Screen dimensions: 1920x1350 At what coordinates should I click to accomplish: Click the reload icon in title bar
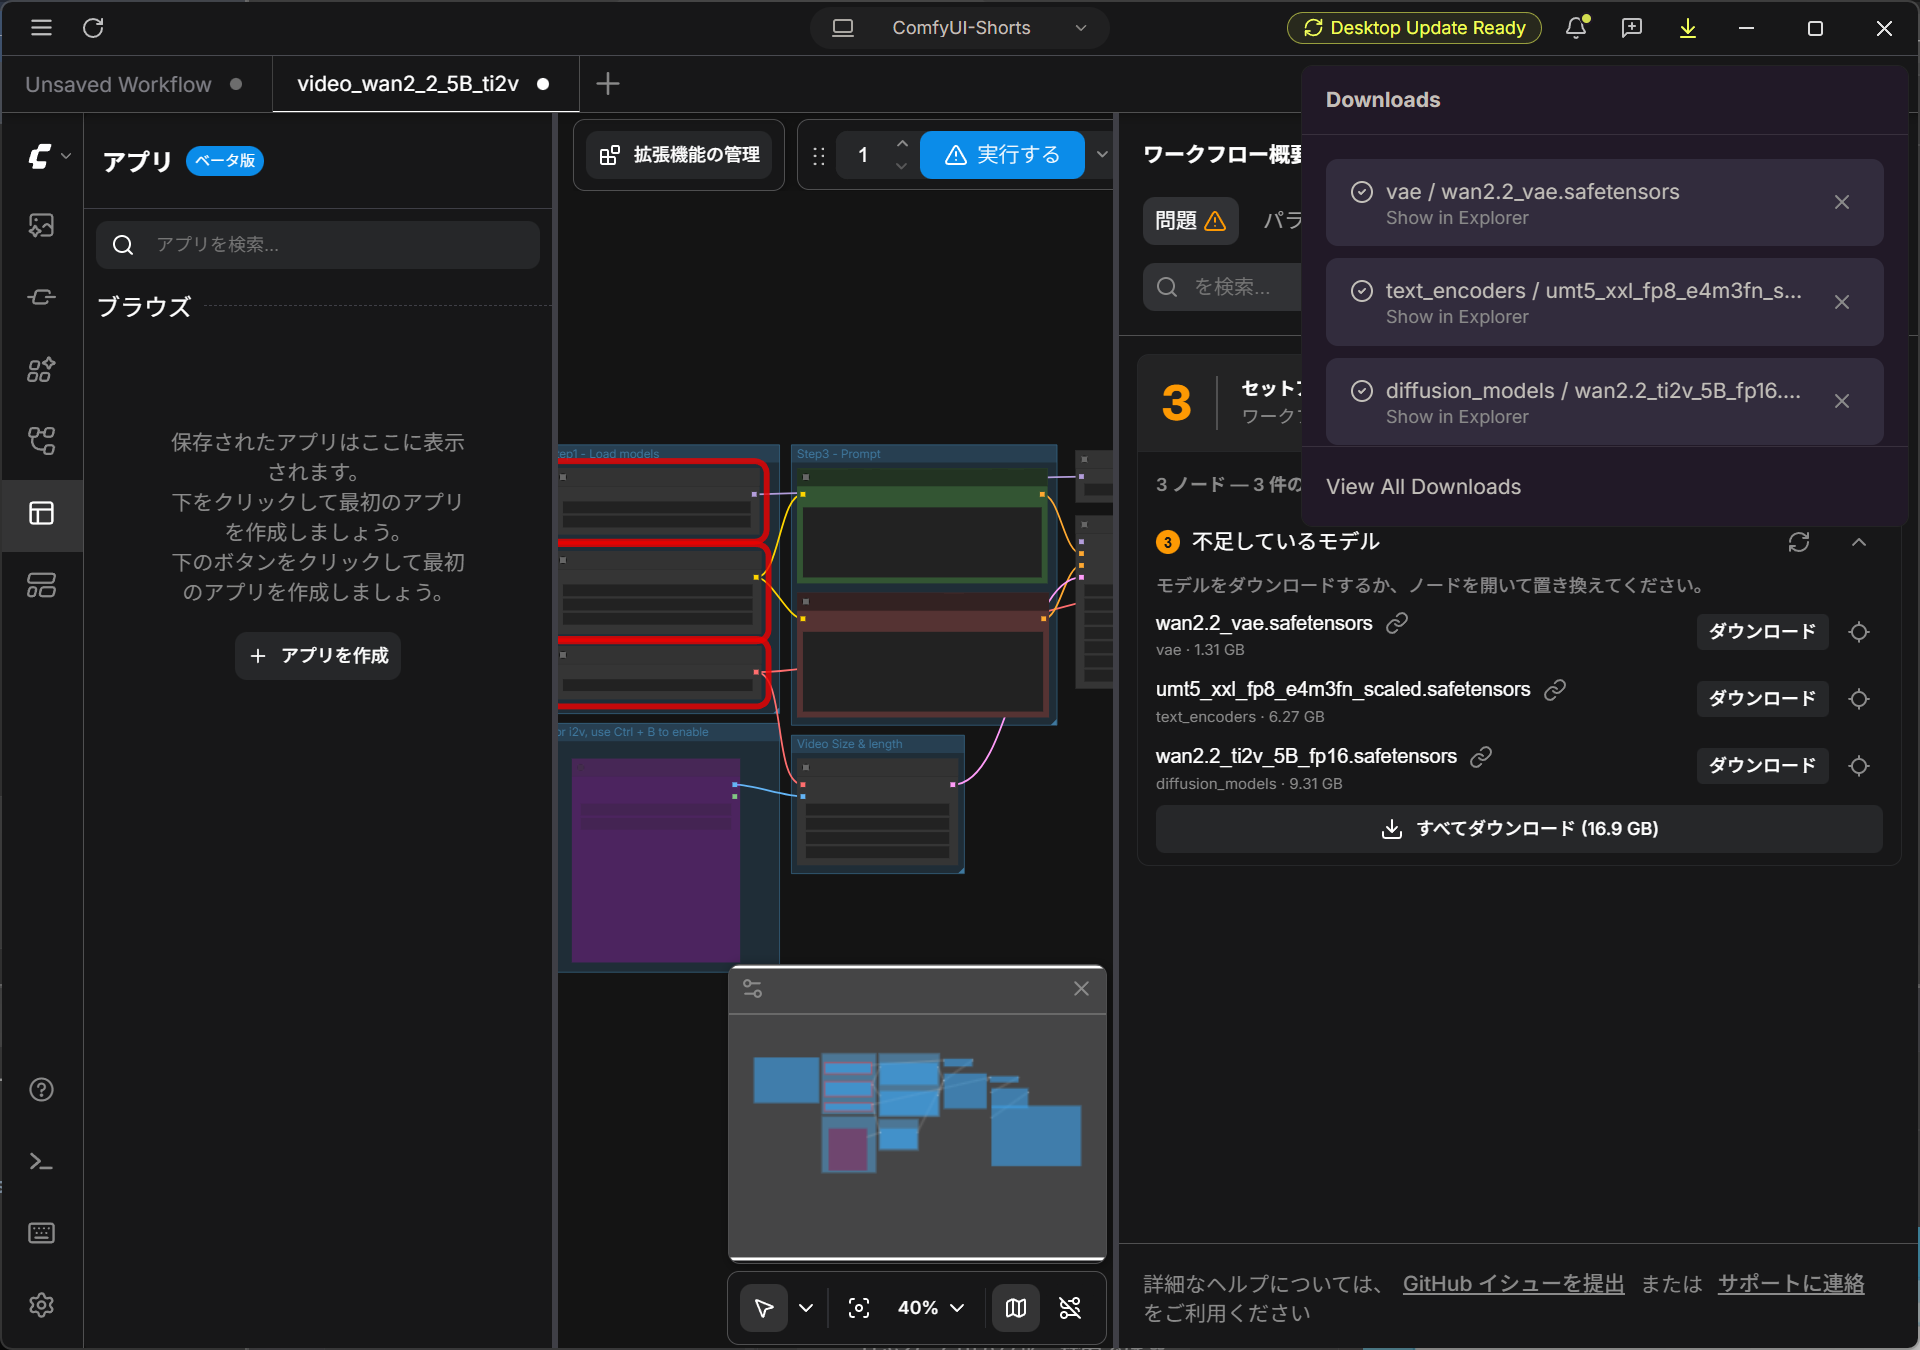[93, 28]
